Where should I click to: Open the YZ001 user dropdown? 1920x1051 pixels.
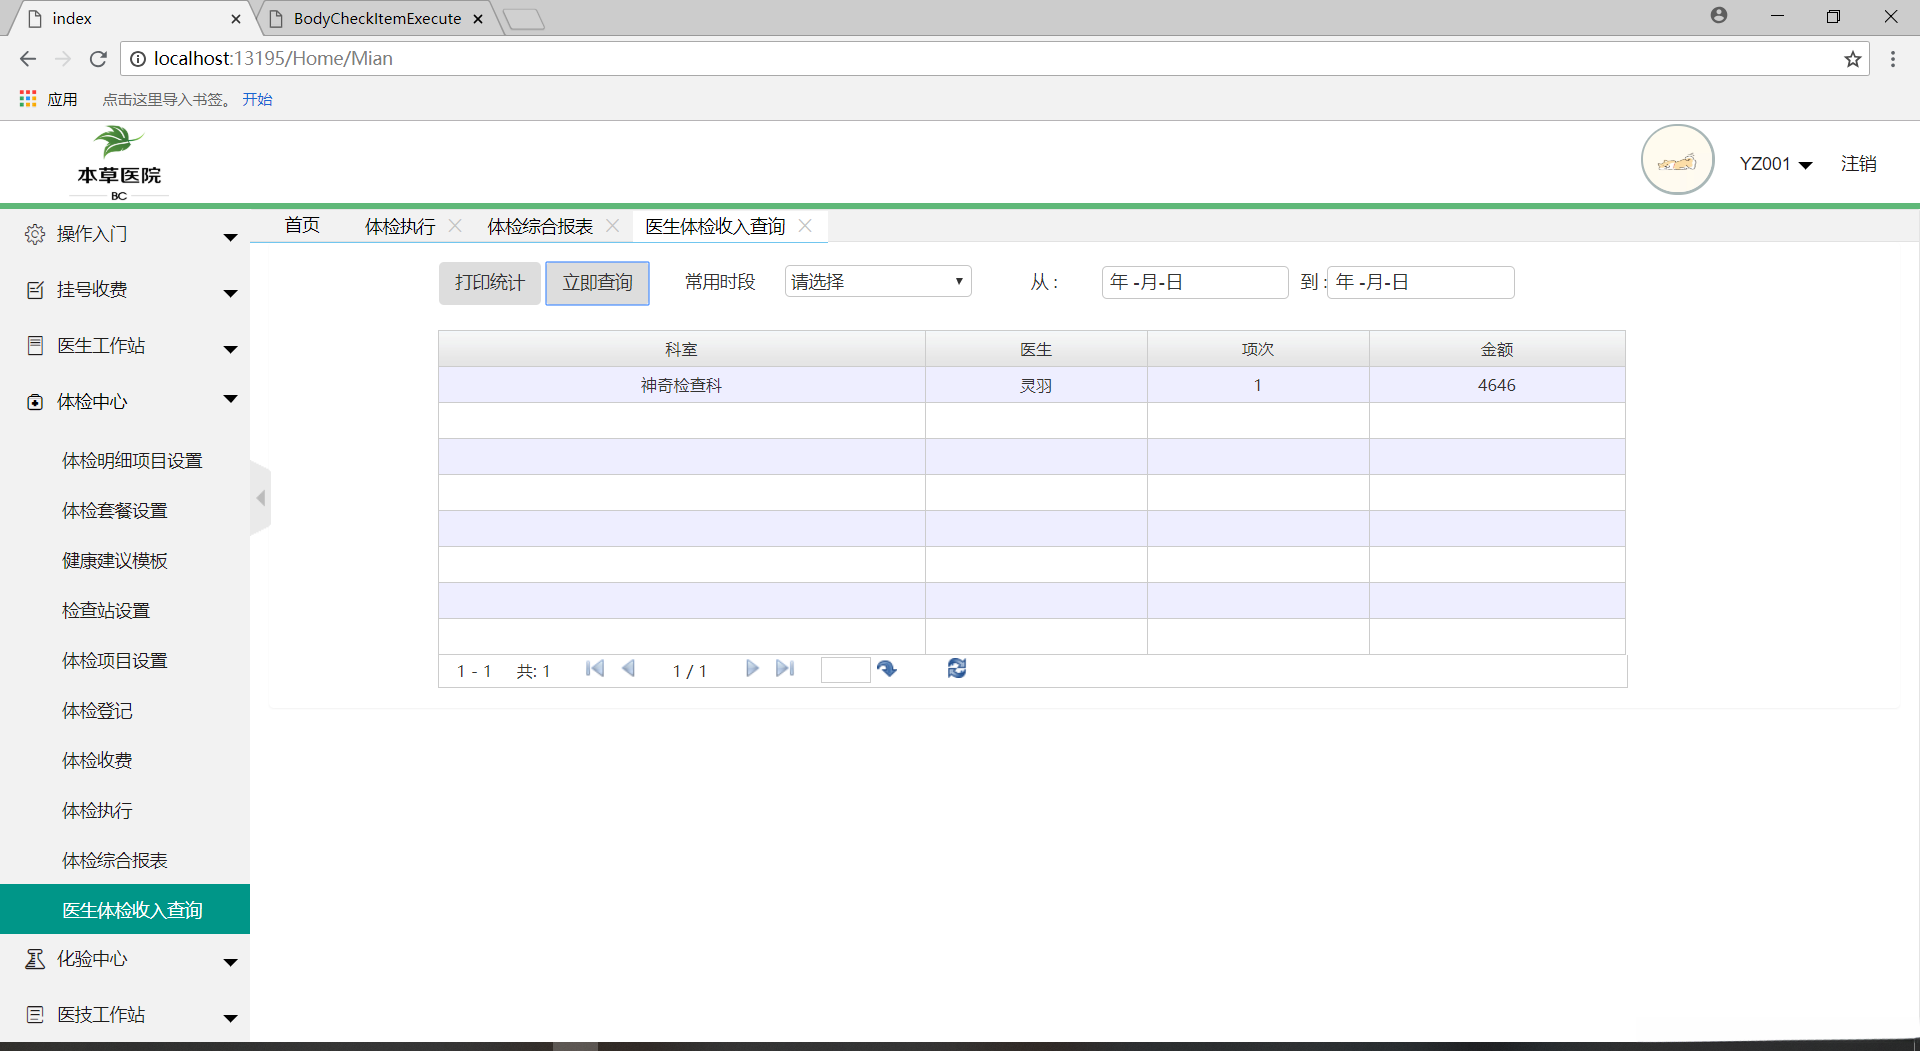[x=1776, y=164]
